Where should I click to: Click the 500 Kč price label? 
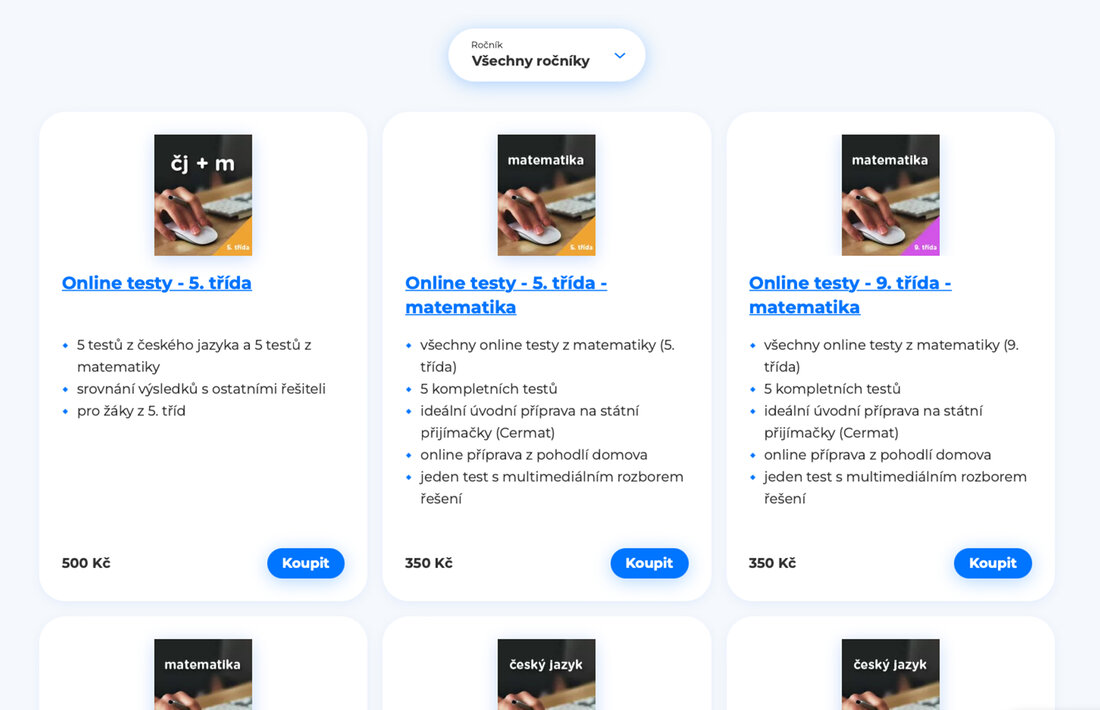86,563
